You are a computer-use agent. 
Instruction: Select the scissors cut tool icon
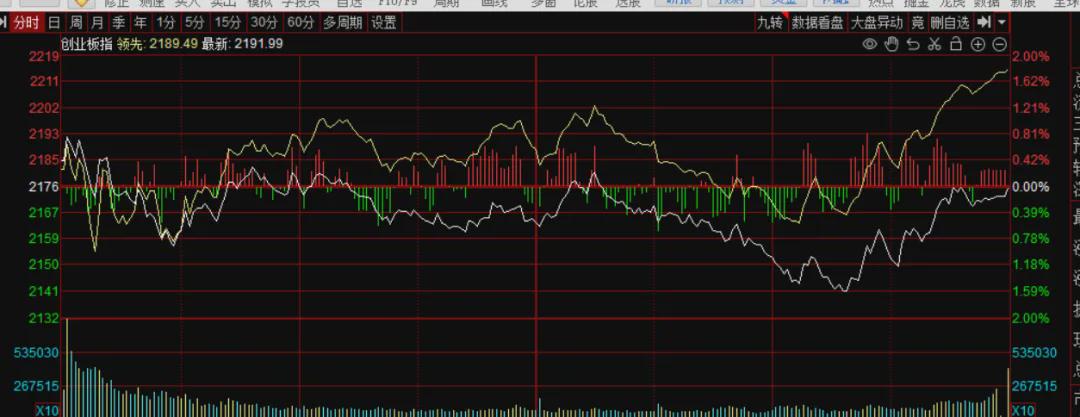934,44
